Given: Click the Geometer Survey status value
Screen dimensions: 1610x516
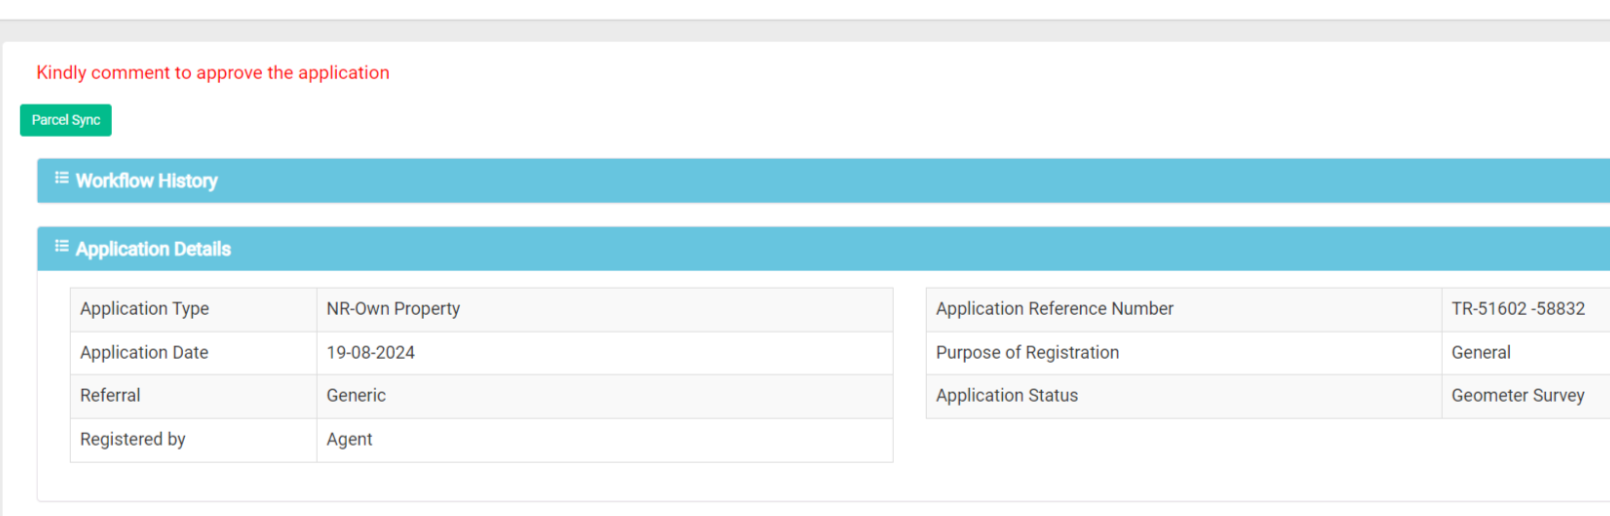Looking at the screenshot, I should pyautogui.click(x=1518, y=396).
